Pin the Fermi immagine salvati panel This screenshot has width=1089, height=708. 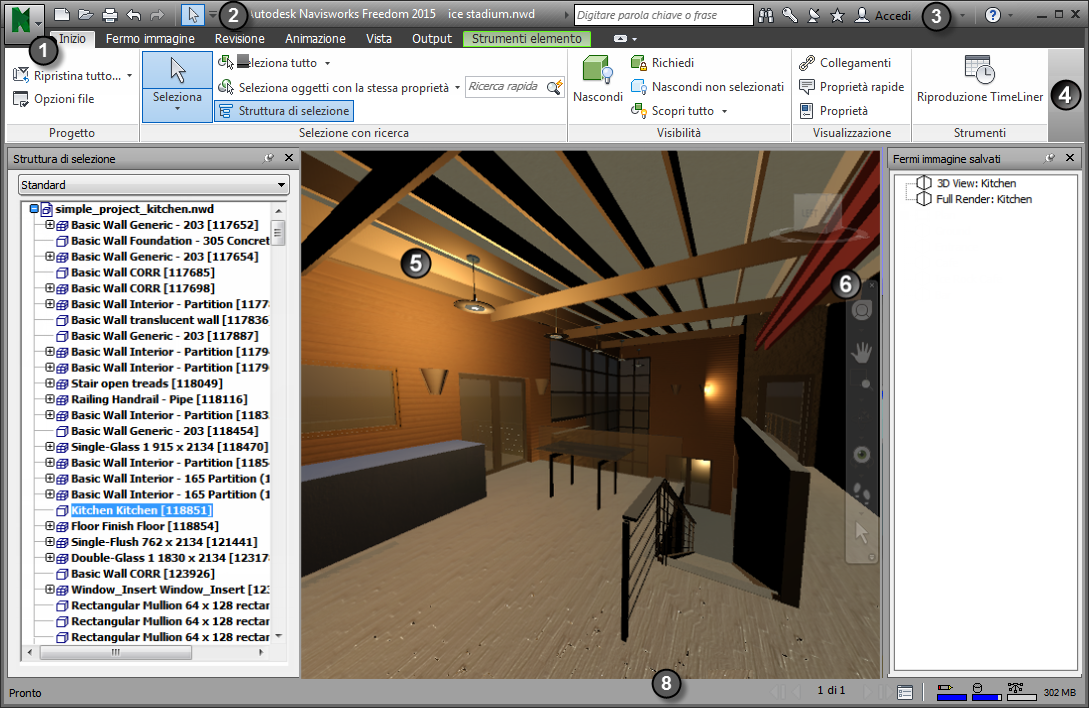(1049, 158)
